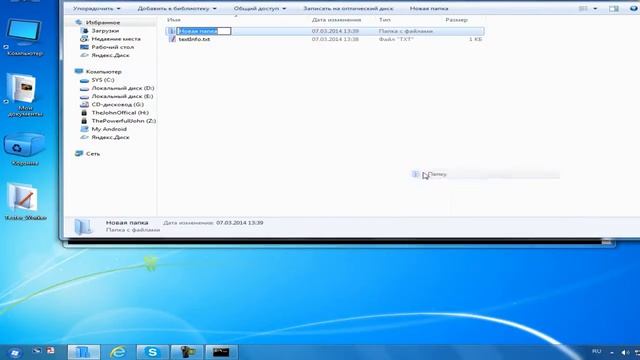Viewport: 640px width, 360px height.
Task: Click the command prompt taskbar icon
Action: 221,352
